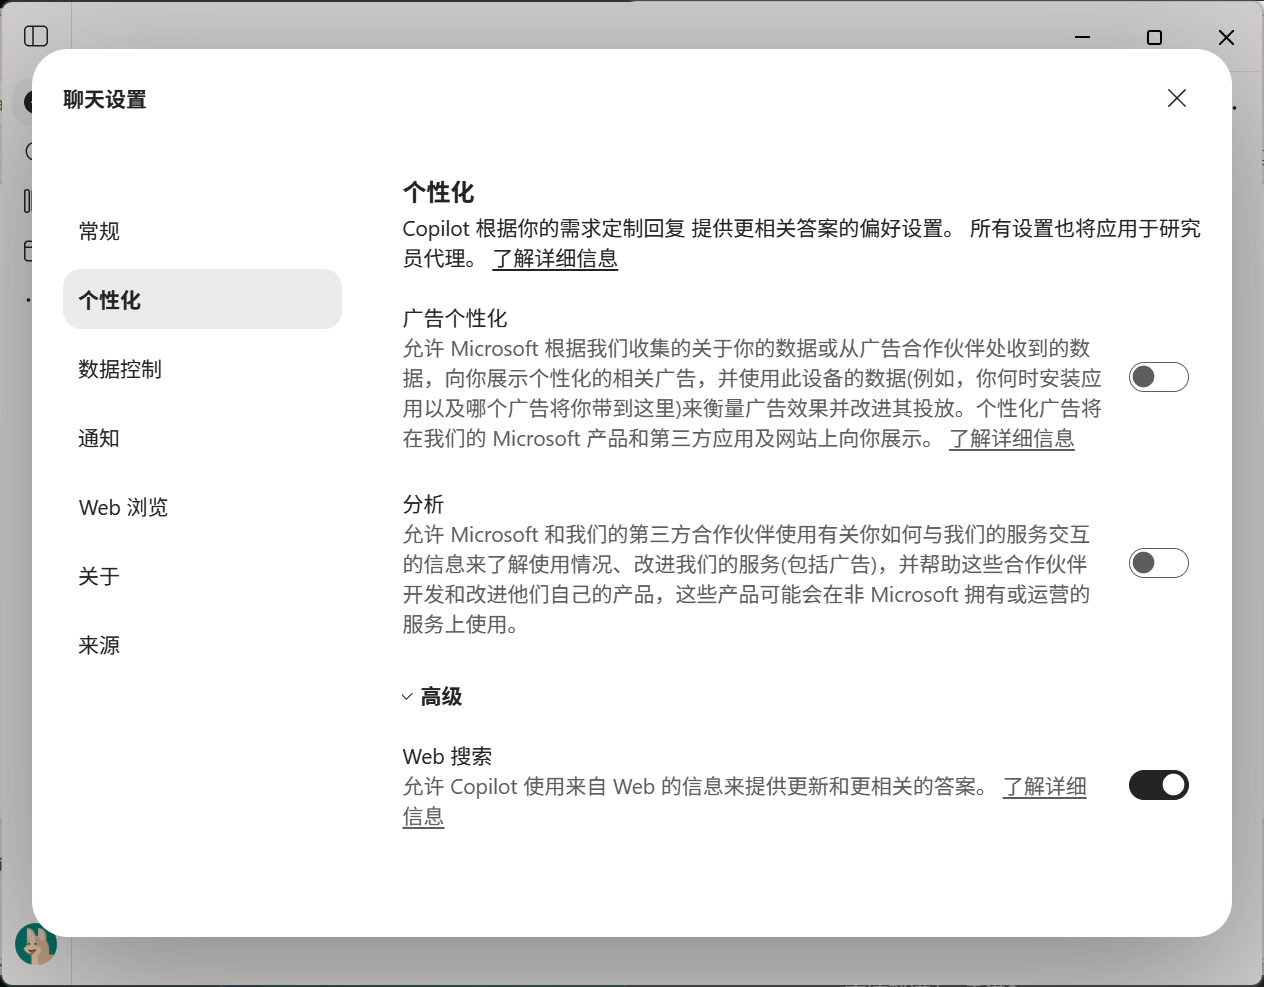1264x987 pixels.
Task: Click the 聊天设置 dialog title
Action: pos(105,99)
